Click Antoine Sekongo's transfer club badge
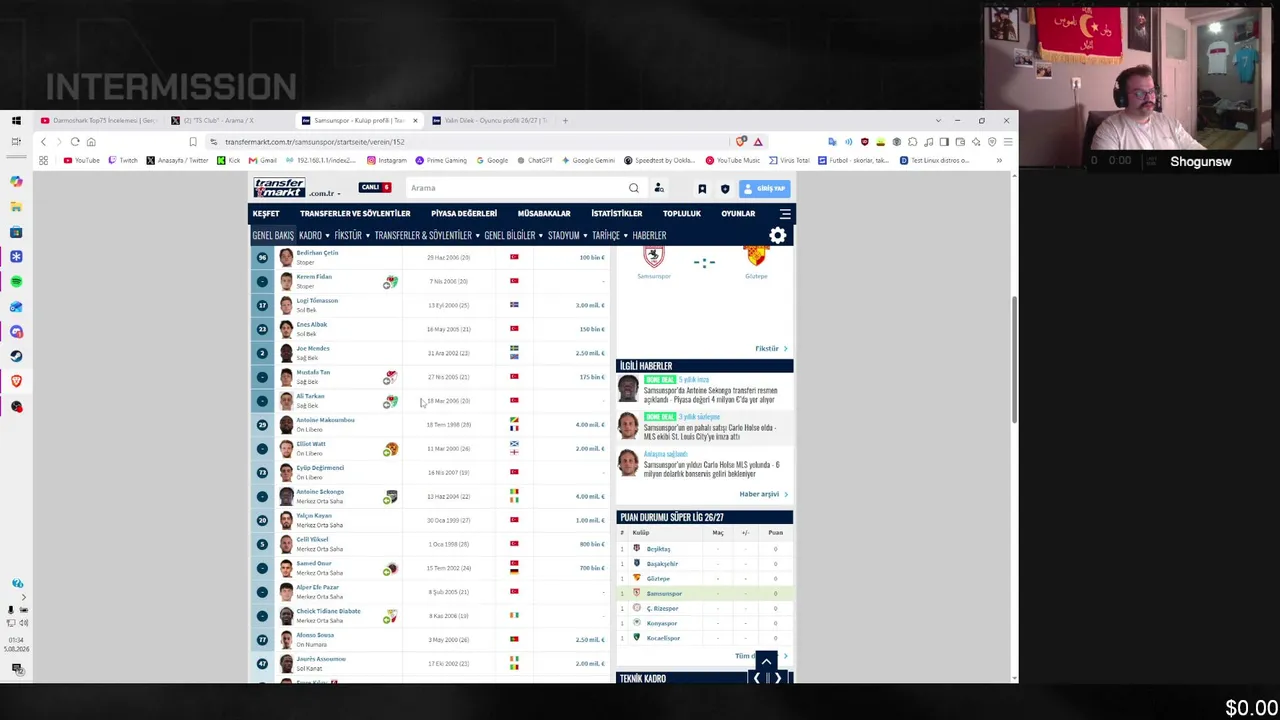 pos(390,497)
